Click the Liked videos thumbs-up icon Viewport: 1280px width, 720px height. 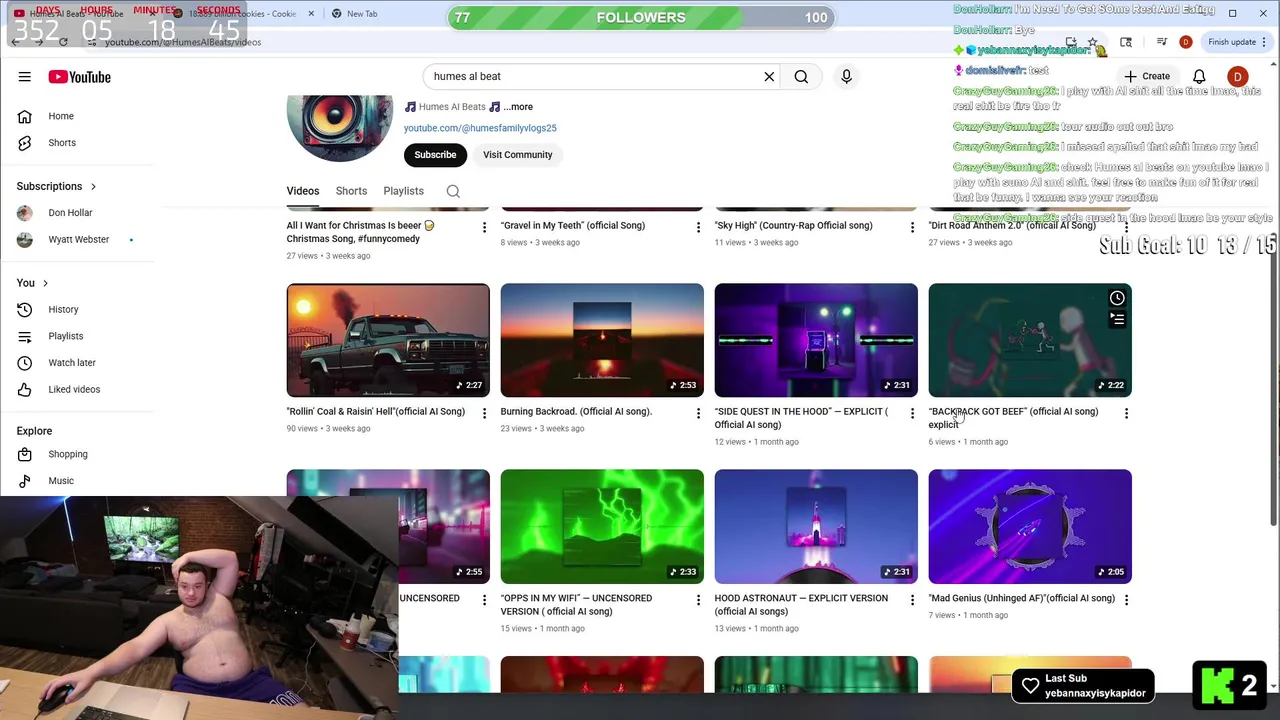pyautogui.click(x=25, y=389)
